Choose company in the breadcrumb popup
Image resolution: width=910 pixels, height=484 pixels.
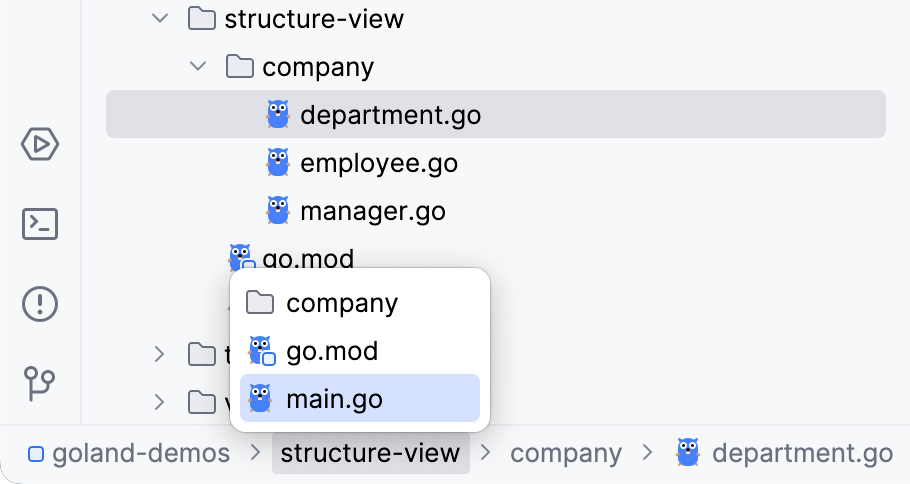(342, 303)
